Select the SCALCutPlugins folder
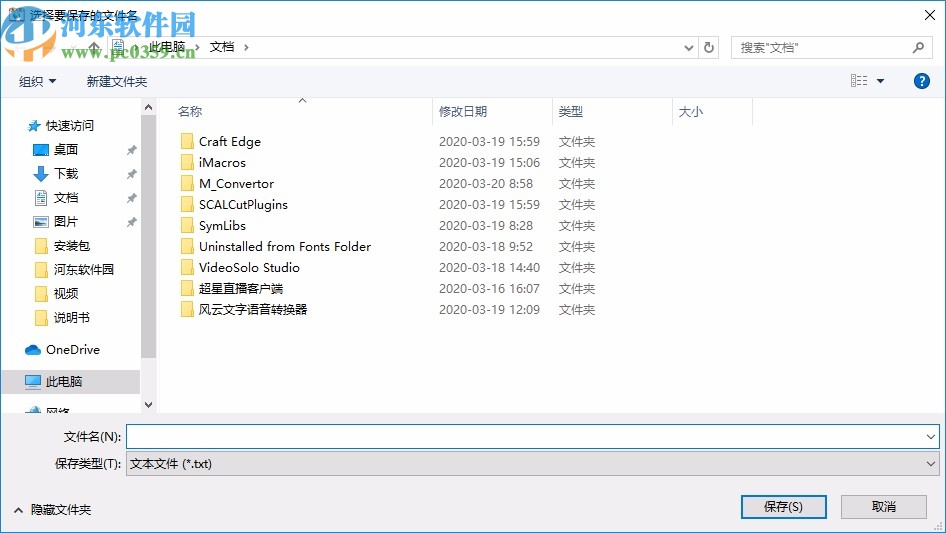 [x=243, y=205]
